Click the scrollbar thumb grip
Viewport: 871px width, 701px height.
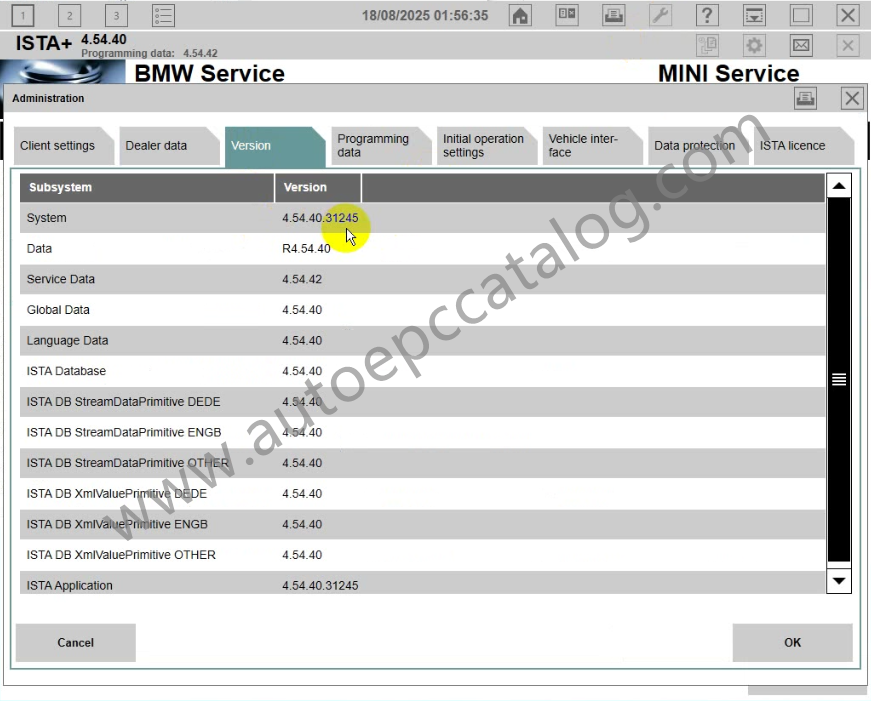[x=839, y=379]
